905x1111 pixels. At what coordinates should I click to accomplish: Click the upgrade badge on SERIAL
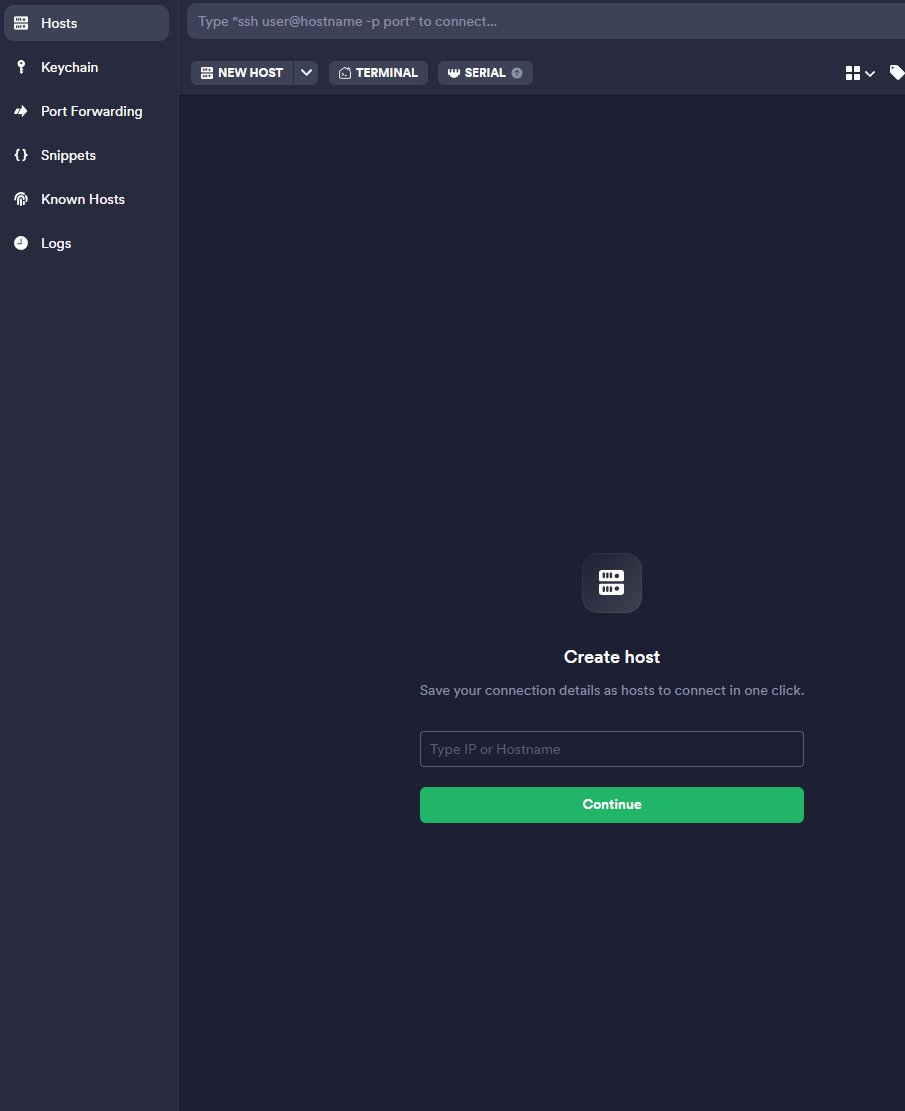pos(517,73)
